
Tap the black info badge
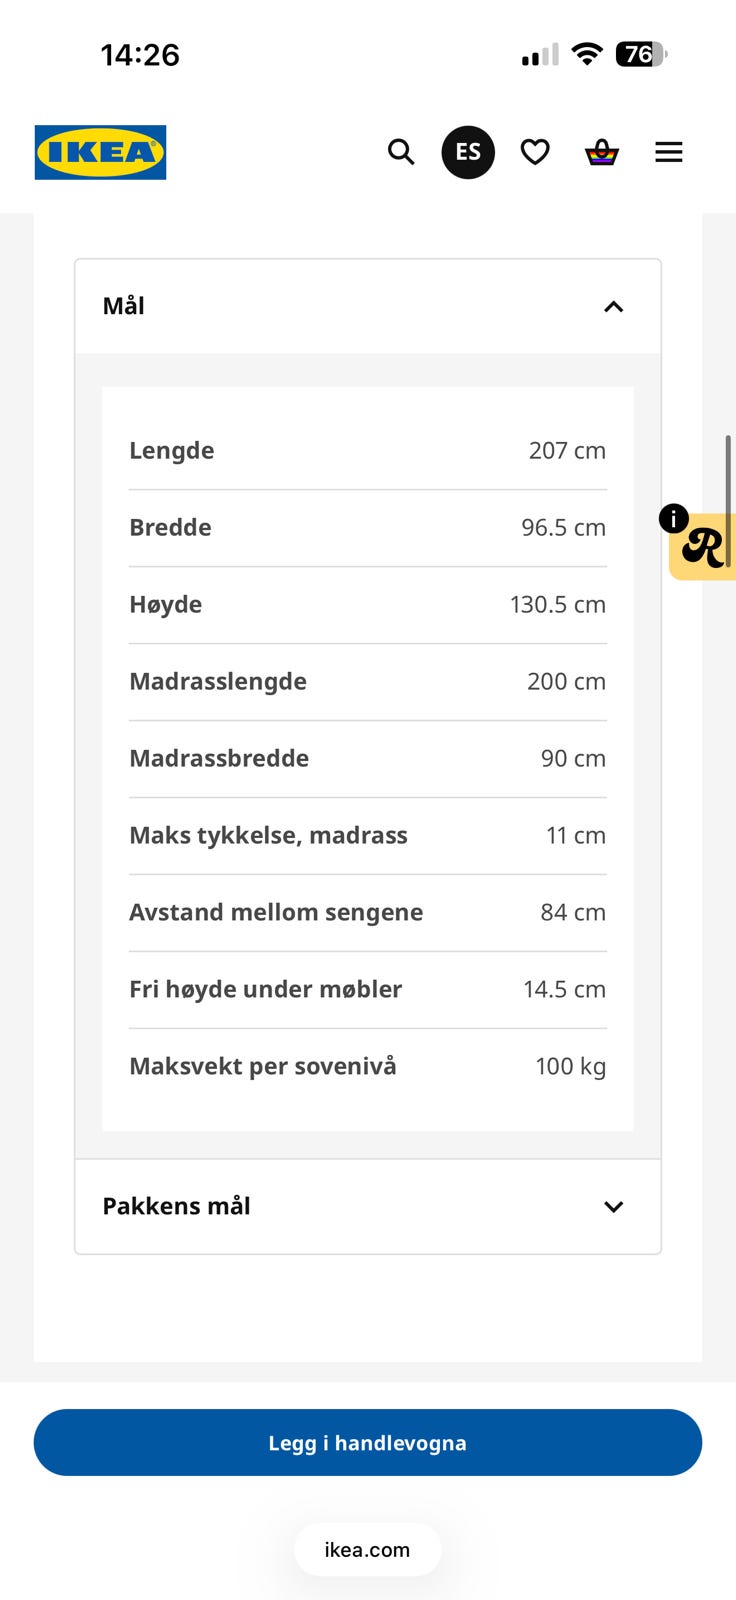pos(674,518)
